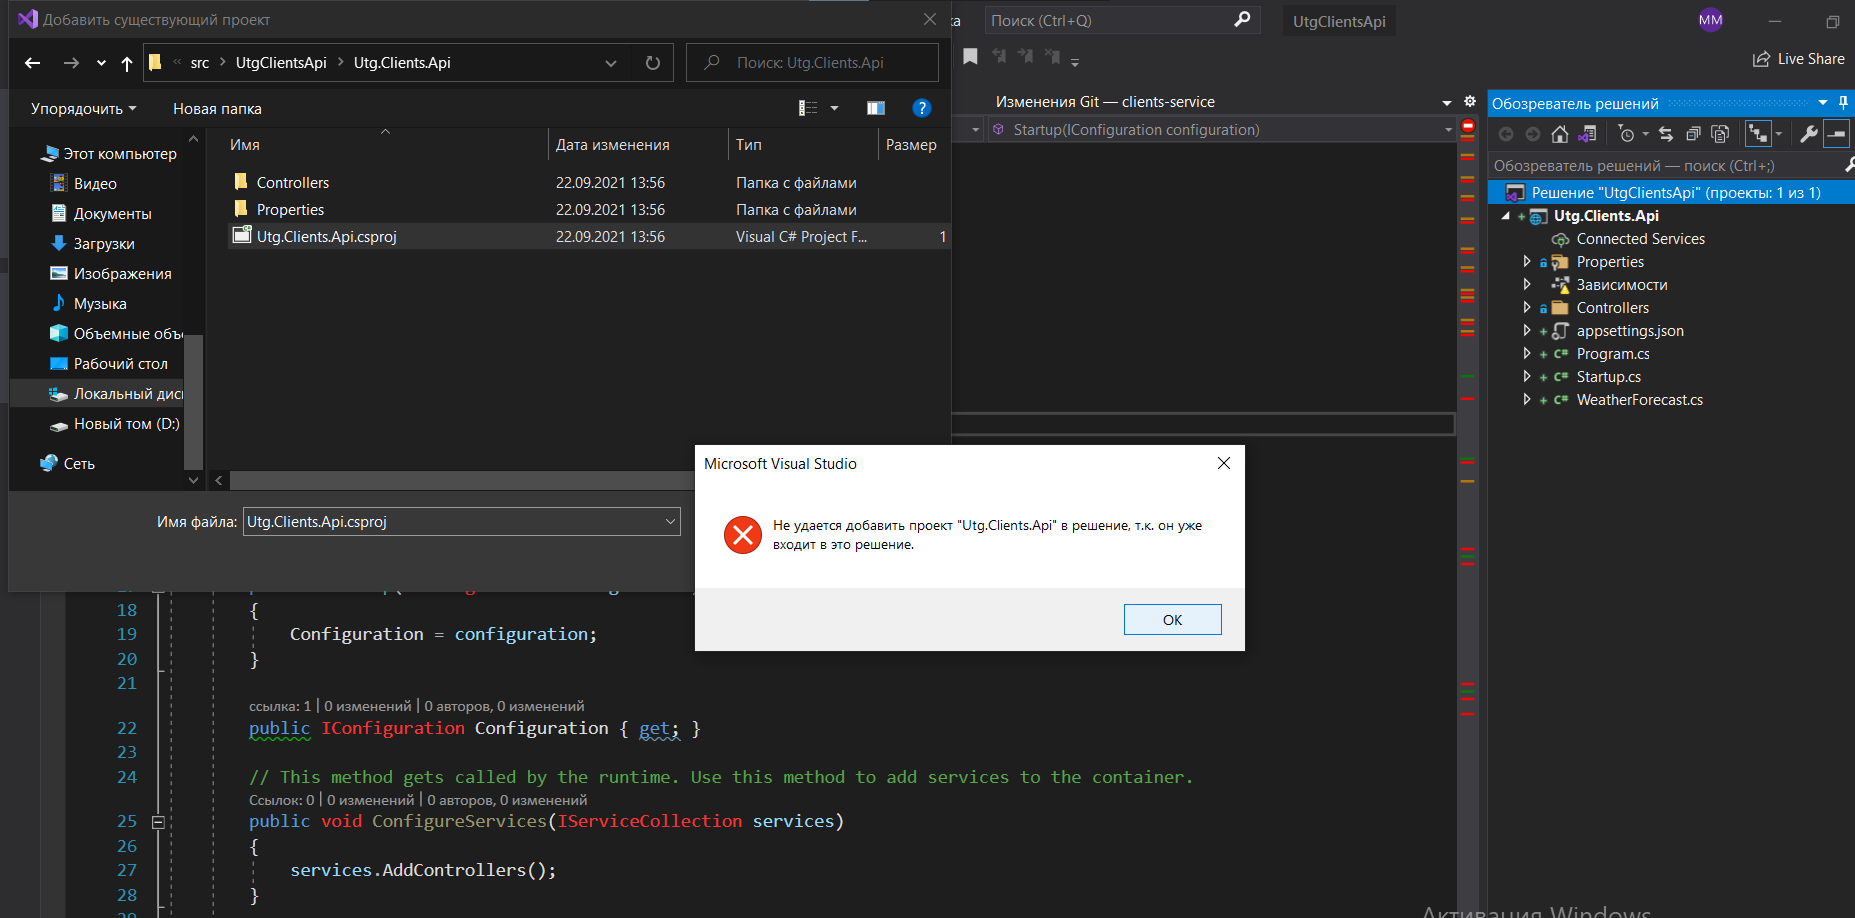The height and width of the screenshot is (918, 1855).
Task: Sort files by the Имя column
Action: 245,145
